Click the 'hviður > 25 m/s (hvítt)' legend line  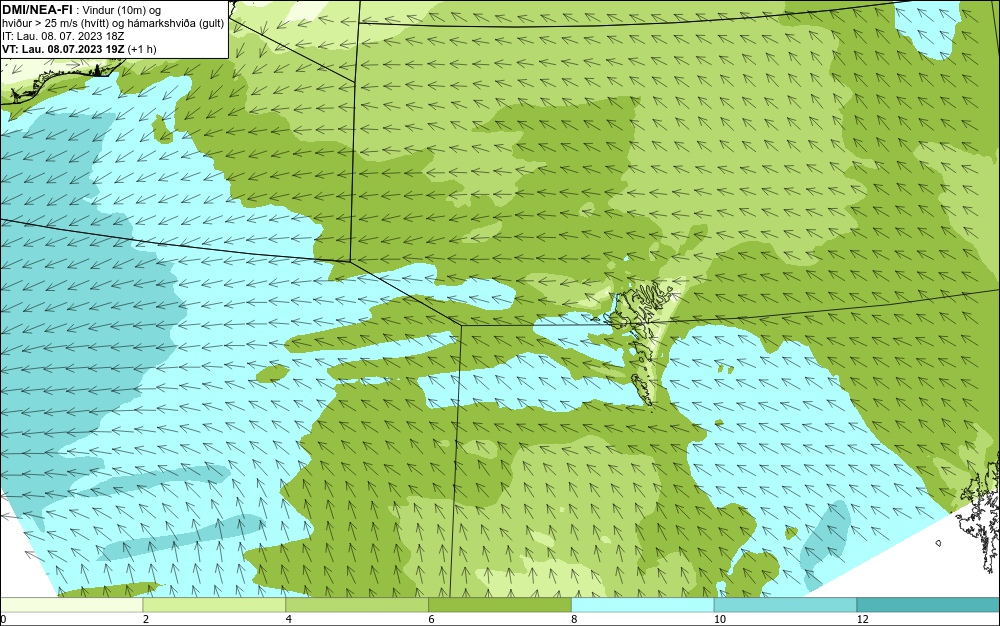click(x=113, y=23)
